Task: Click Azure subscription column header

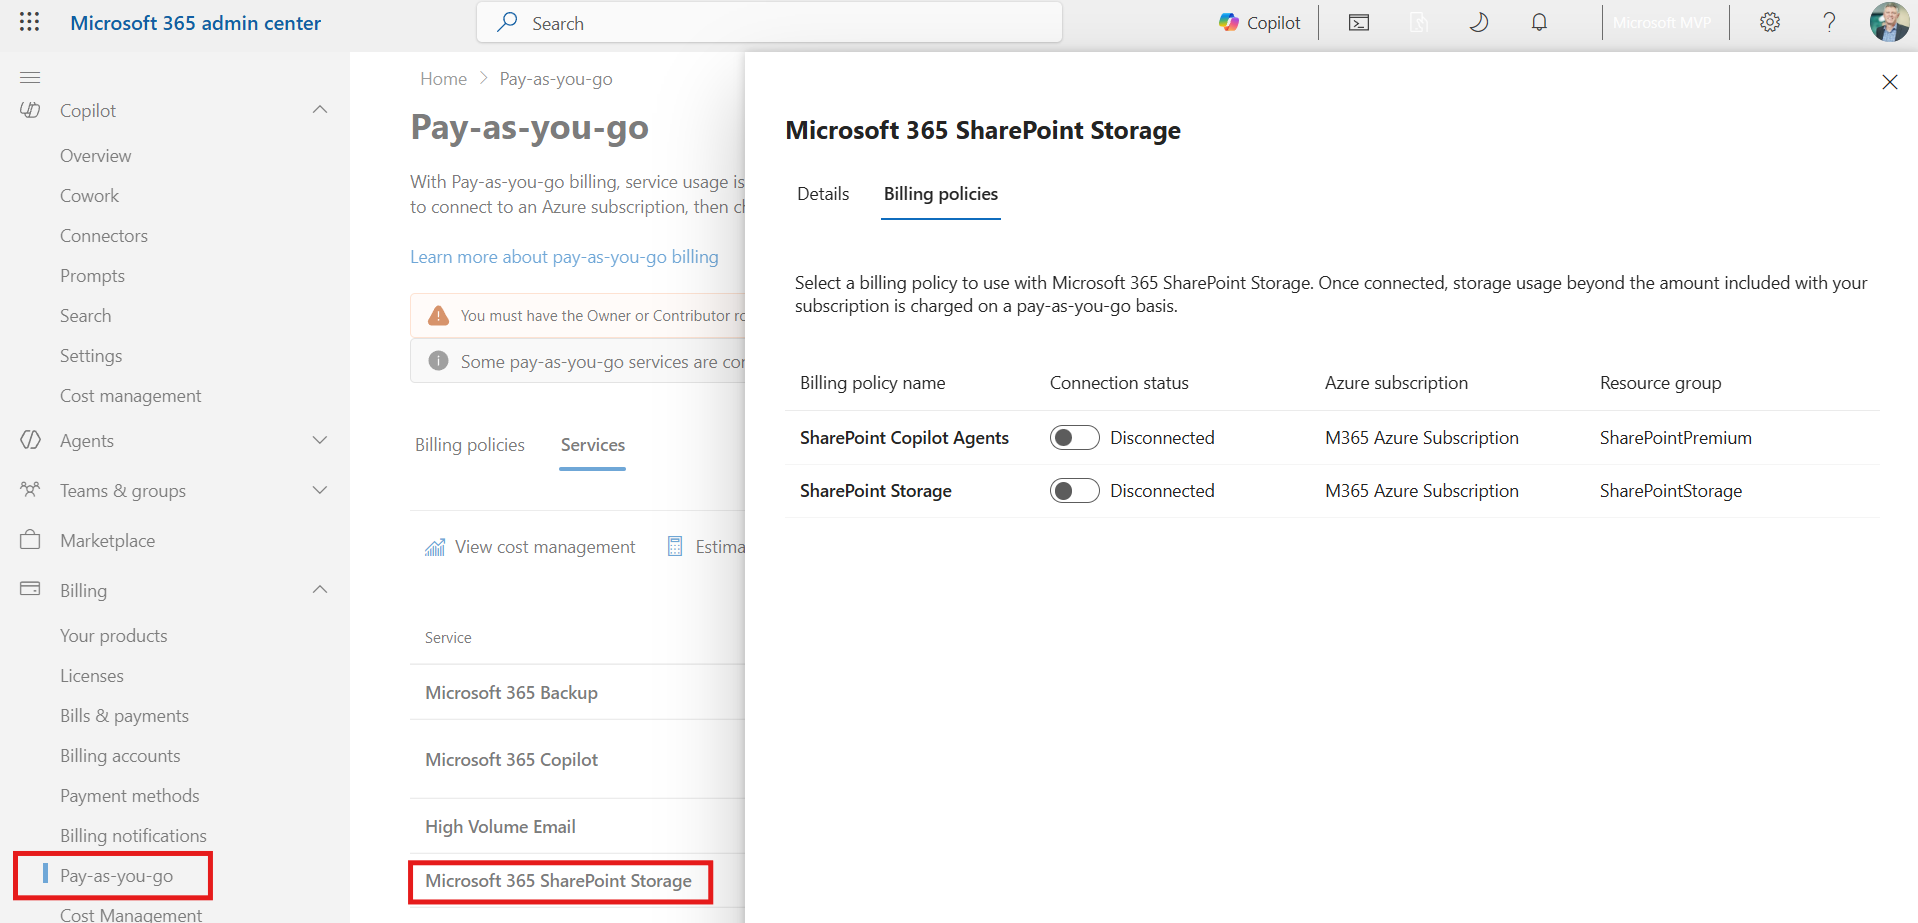Action: (1396, 383)
